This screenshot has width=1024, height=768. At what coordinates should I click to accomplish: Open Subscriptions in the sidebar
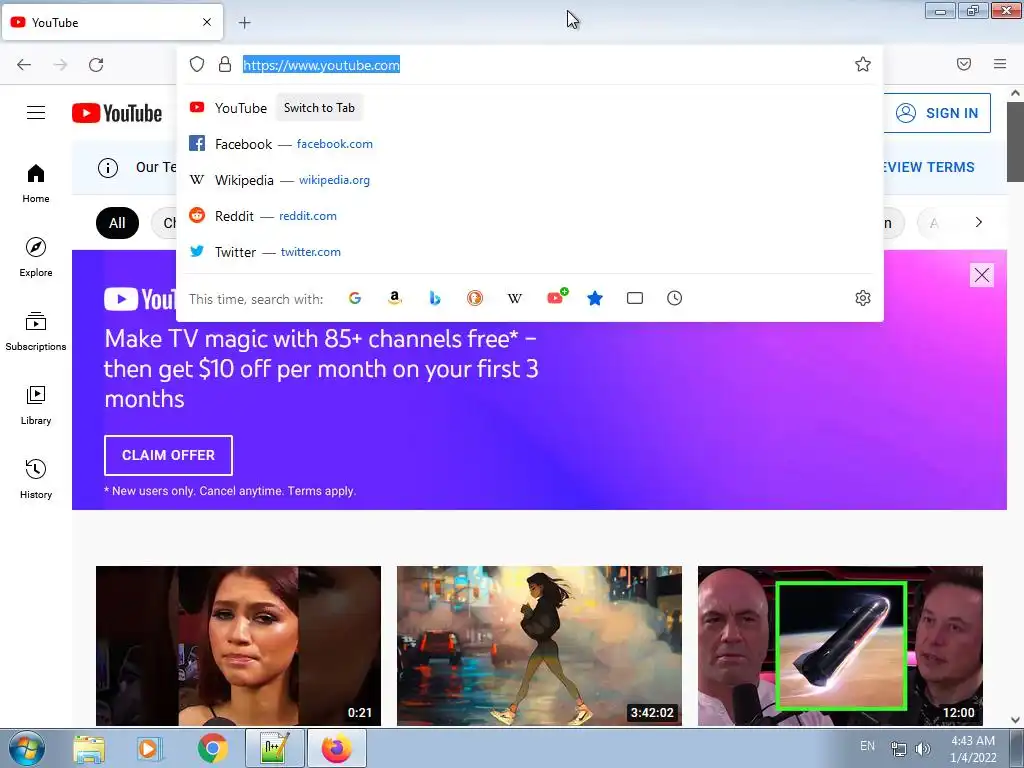[36, 331]
